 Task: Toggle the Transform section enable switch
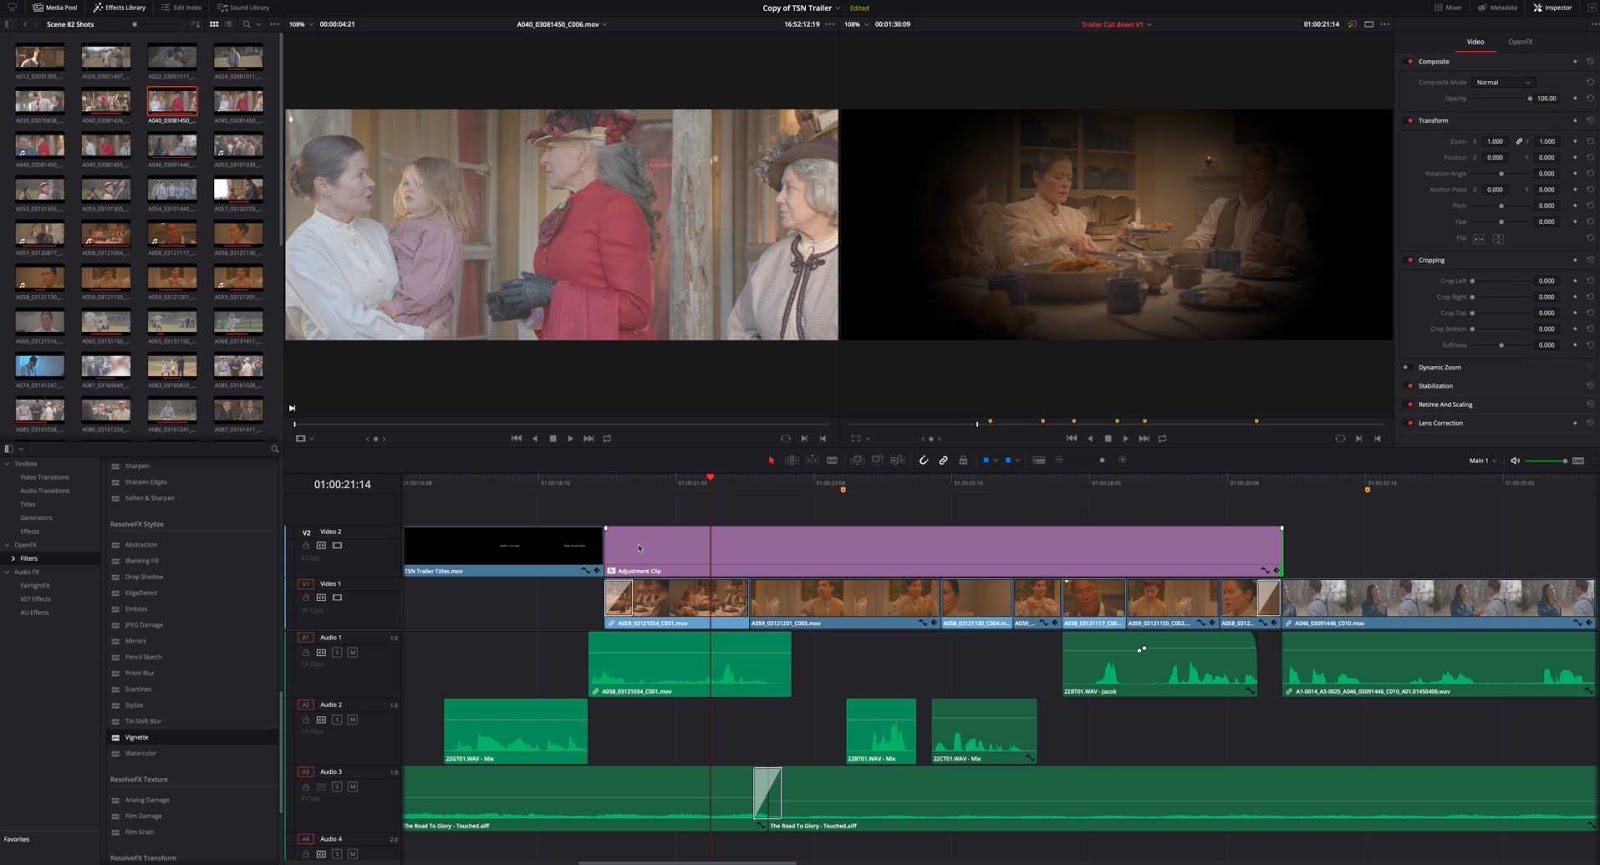[x=1410, y=120]
